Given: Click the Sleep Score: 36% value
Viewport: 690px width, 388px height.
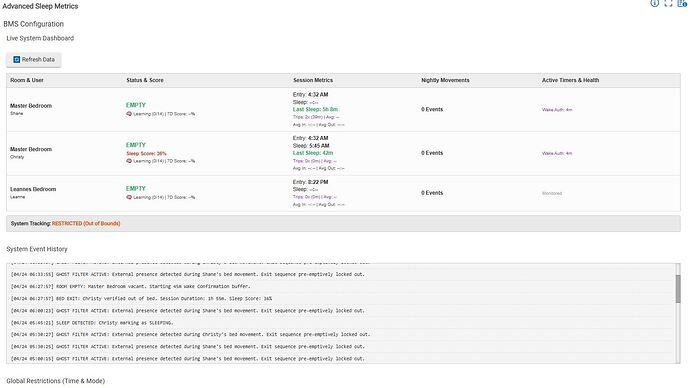Looking at the screenshot, I should 147,154.
